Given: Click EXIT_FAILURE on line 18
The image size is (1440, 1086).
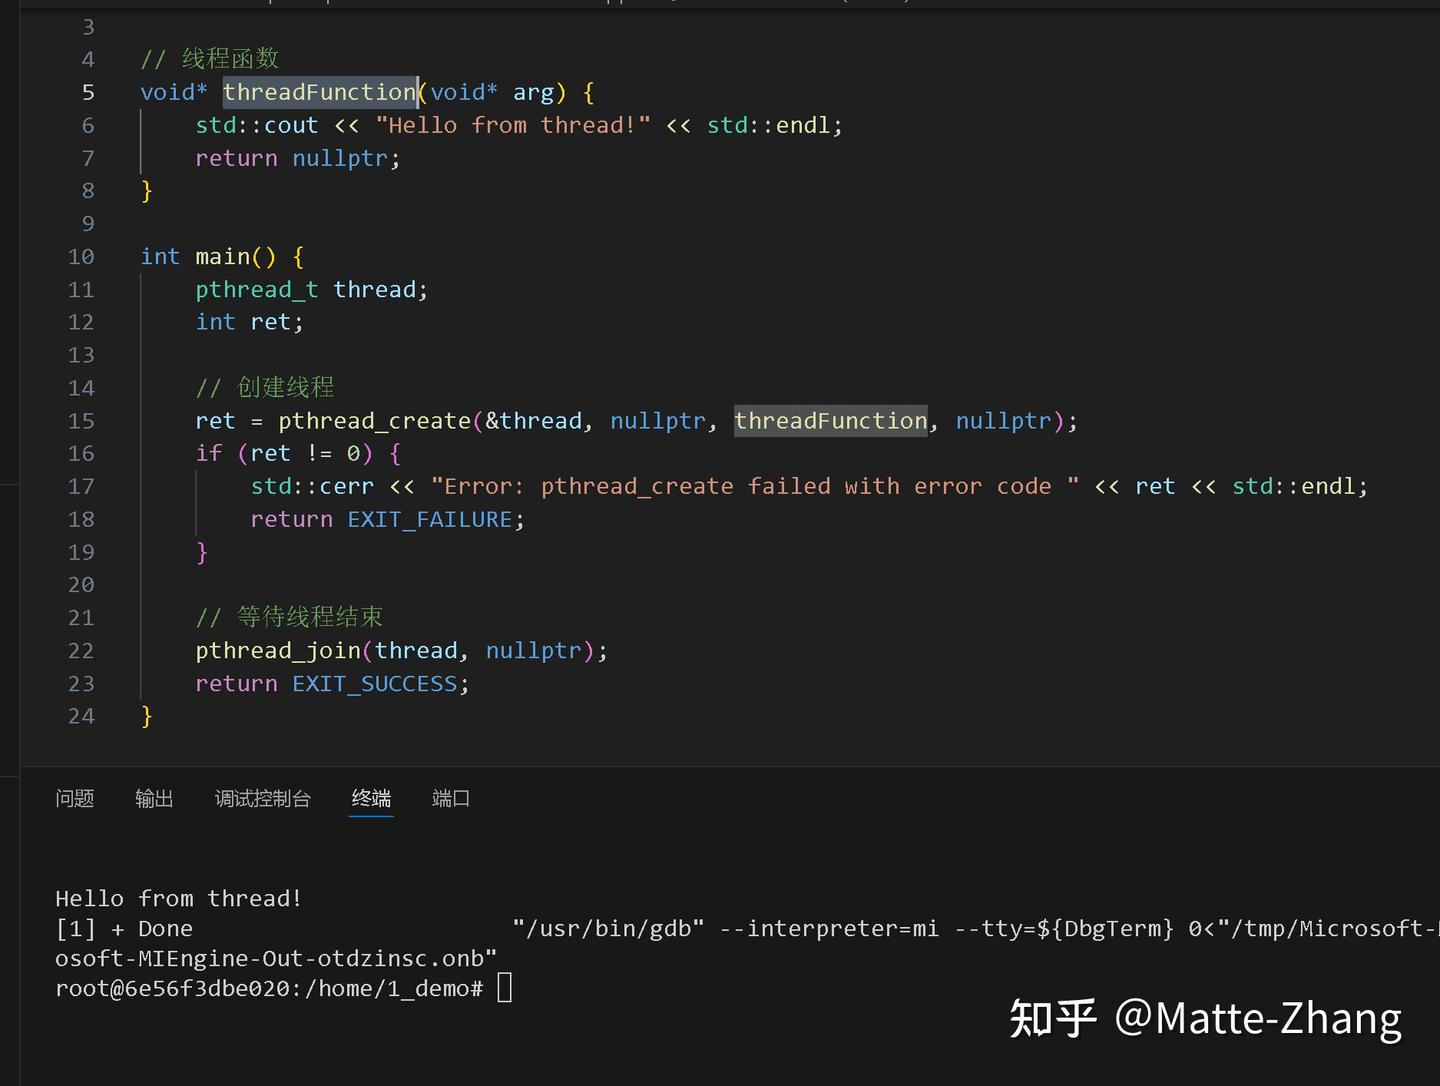Looking at the screenshot, I should point(430,519).
